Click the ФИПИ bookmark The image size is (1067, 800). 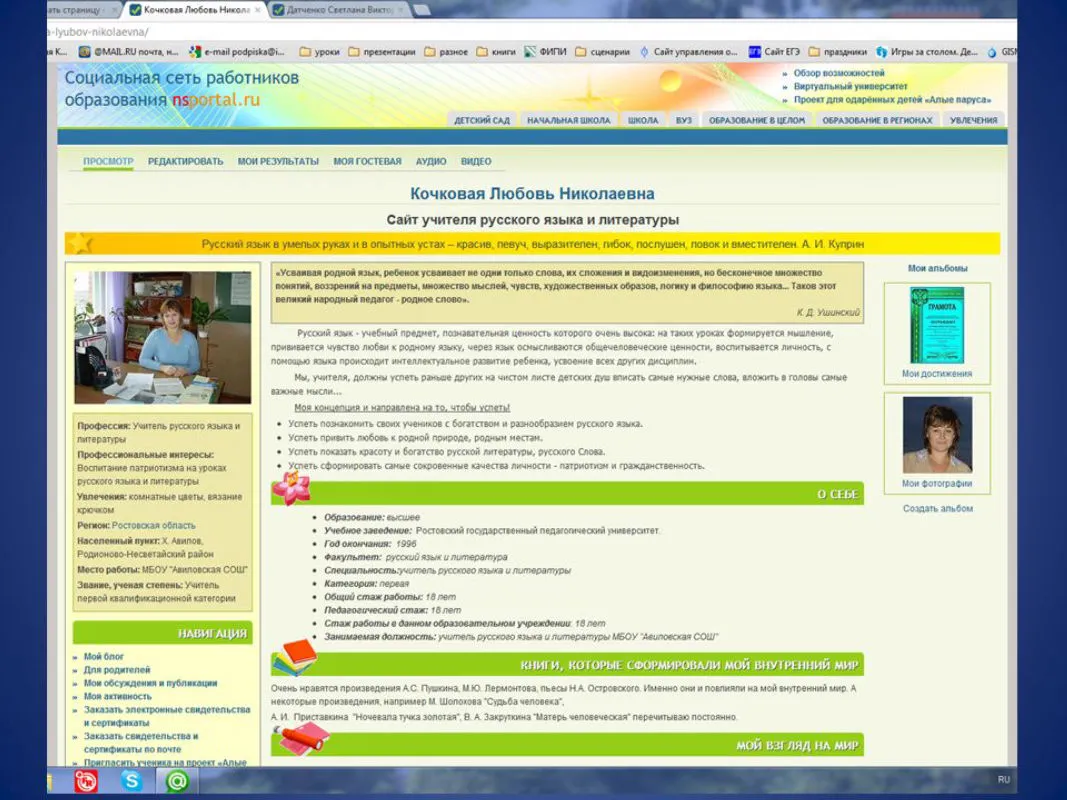point(544,52)
